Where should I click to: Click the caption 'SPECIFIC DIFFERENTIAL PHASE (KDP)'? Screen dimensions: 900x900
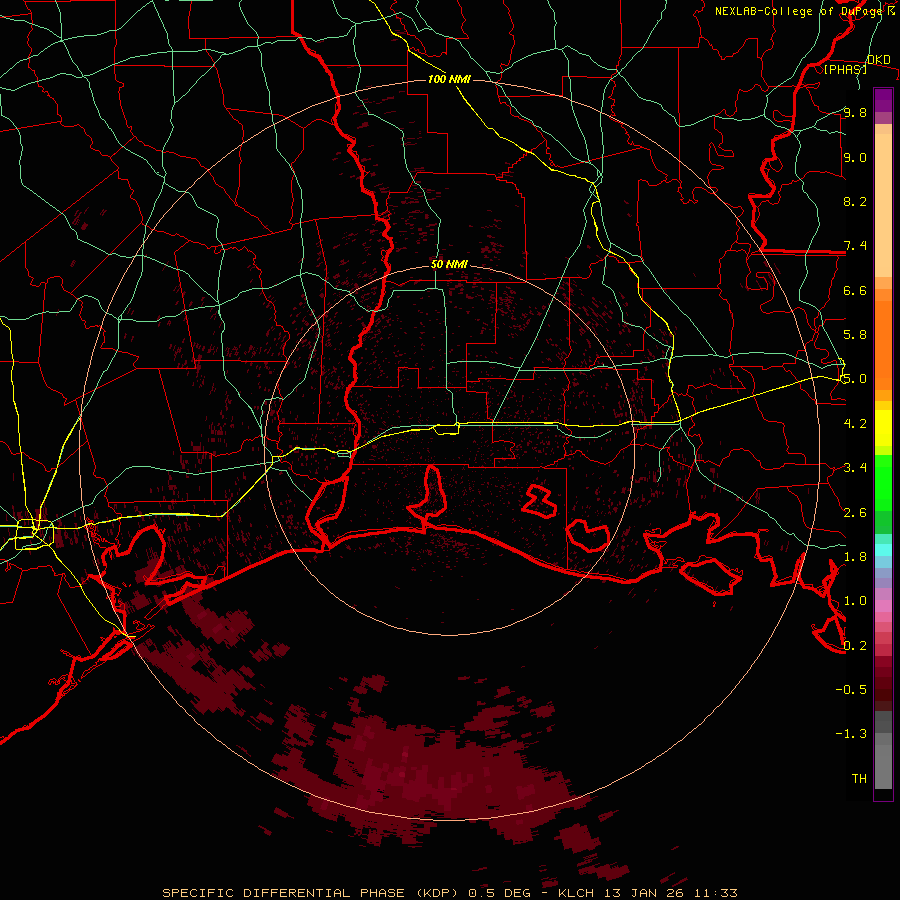pyautogui.click(x=310, y=893)
